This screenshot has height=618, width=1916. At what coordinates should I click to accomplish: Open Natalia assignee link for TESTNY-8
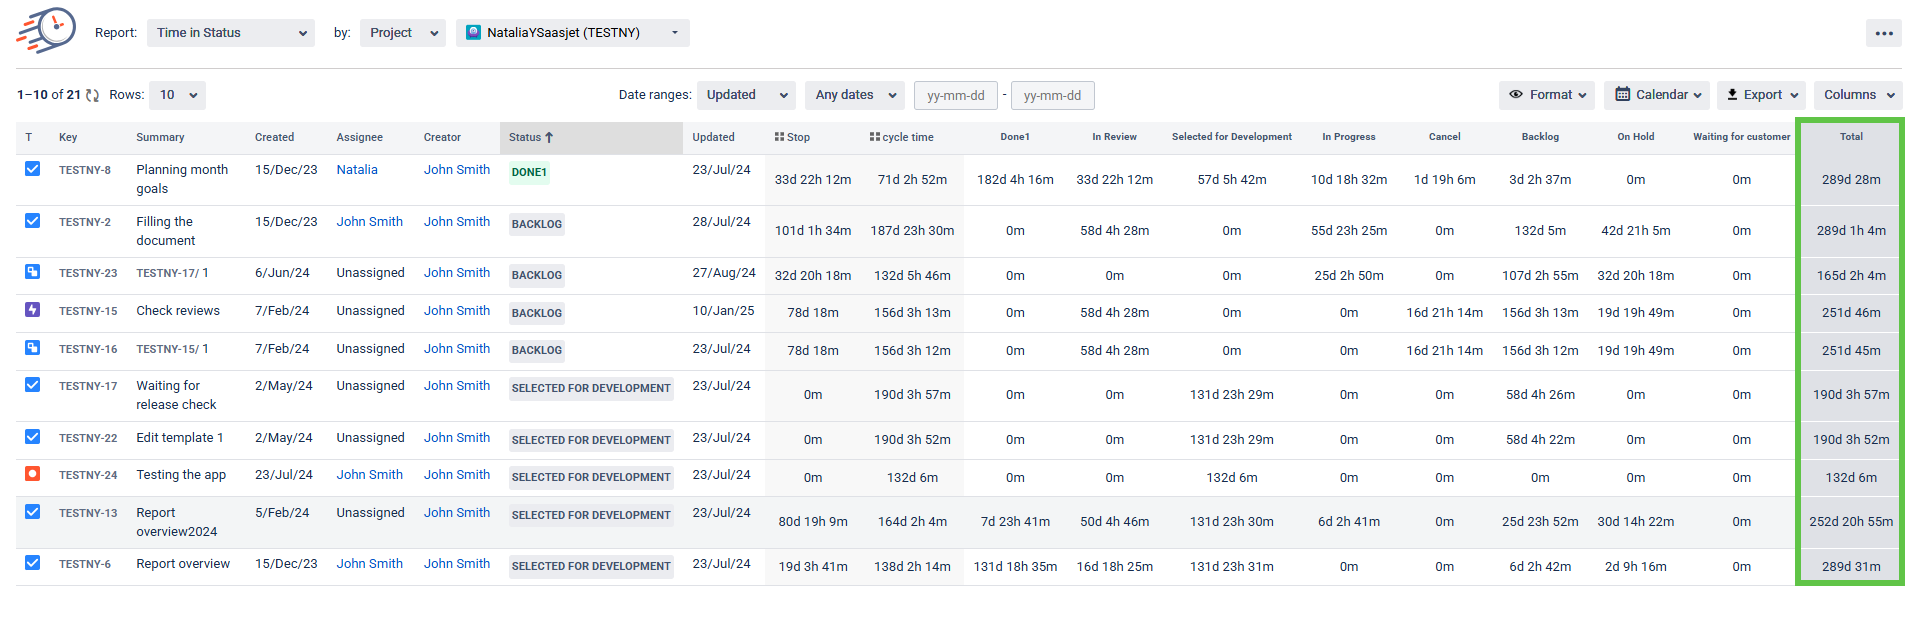(x=357, y=170)
